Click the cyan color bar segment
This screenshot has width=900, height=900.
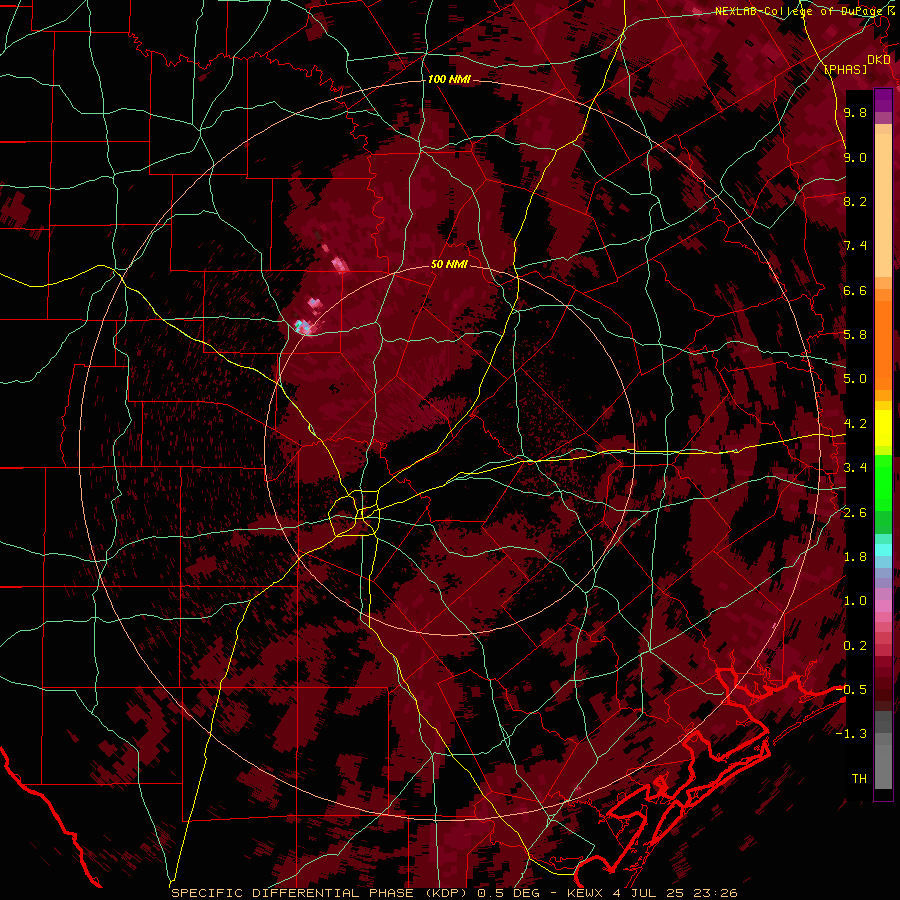(x=883, y=550)
